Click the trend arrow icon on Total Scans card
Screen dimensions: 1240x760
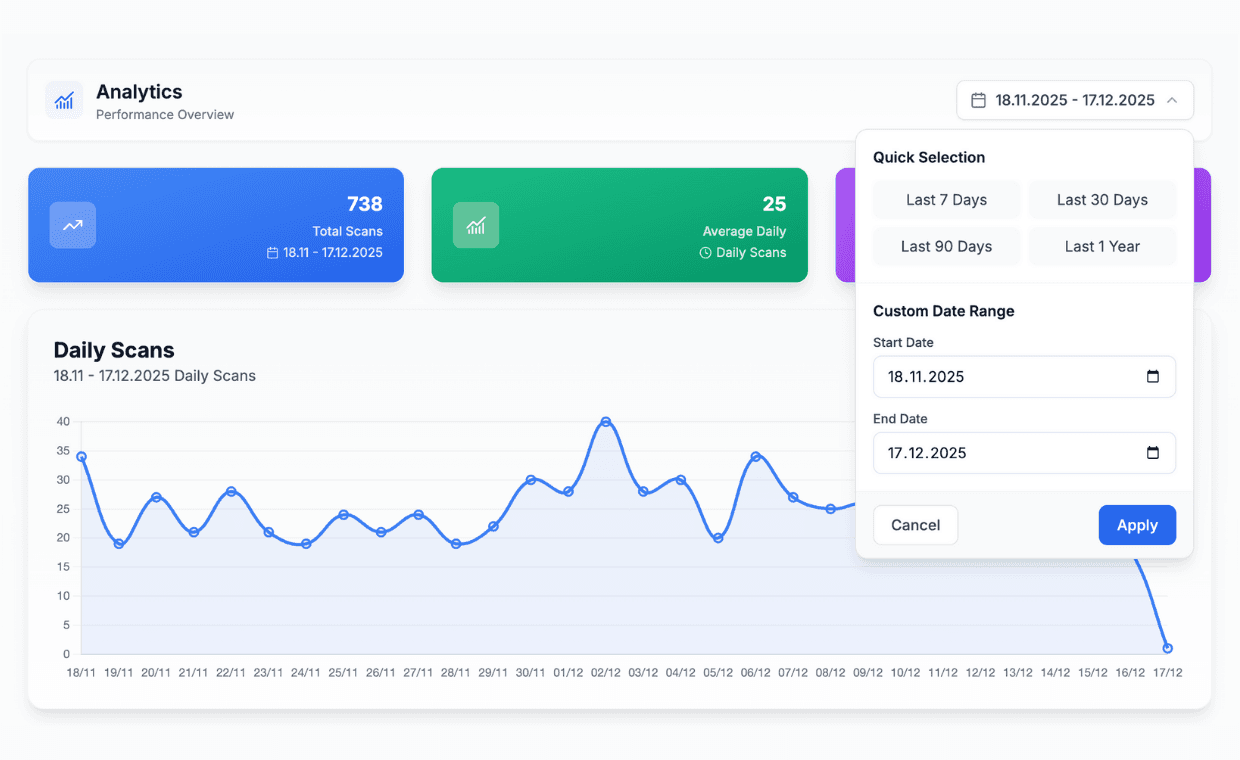(73, 225)
